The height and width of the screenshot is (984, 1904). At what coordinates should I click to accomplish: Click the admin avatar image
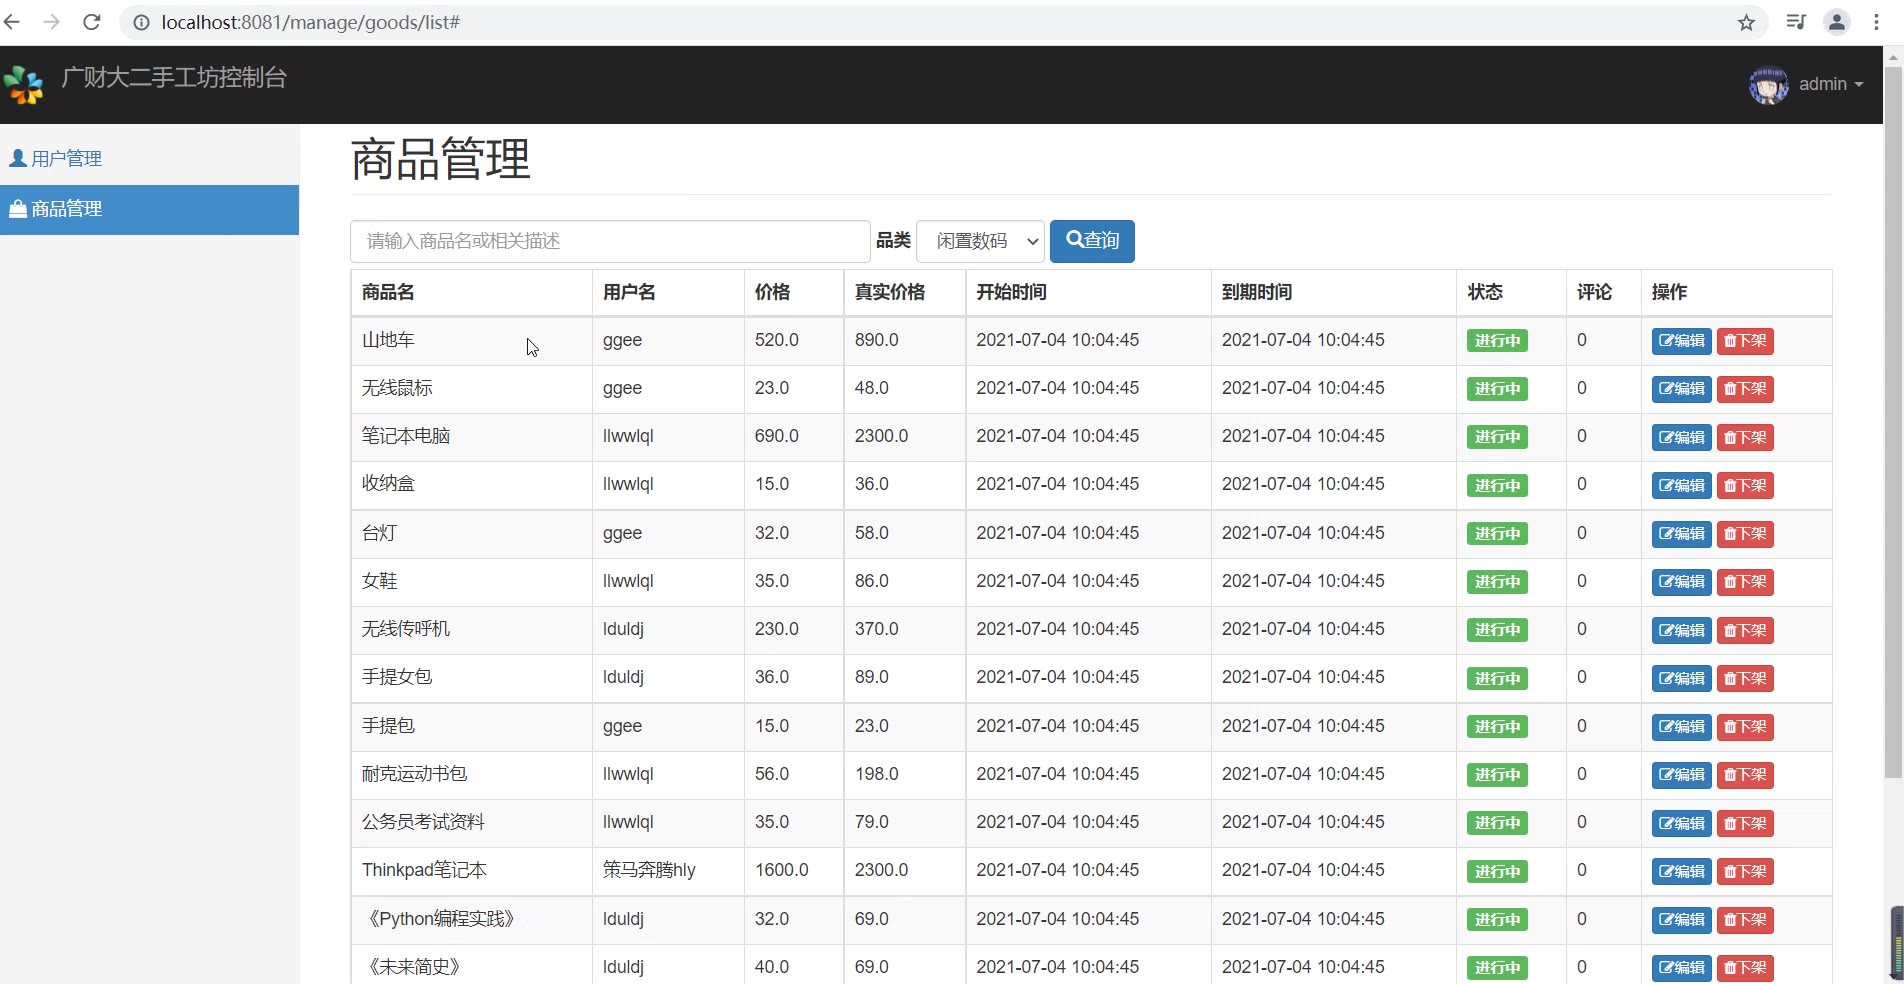1768,85
